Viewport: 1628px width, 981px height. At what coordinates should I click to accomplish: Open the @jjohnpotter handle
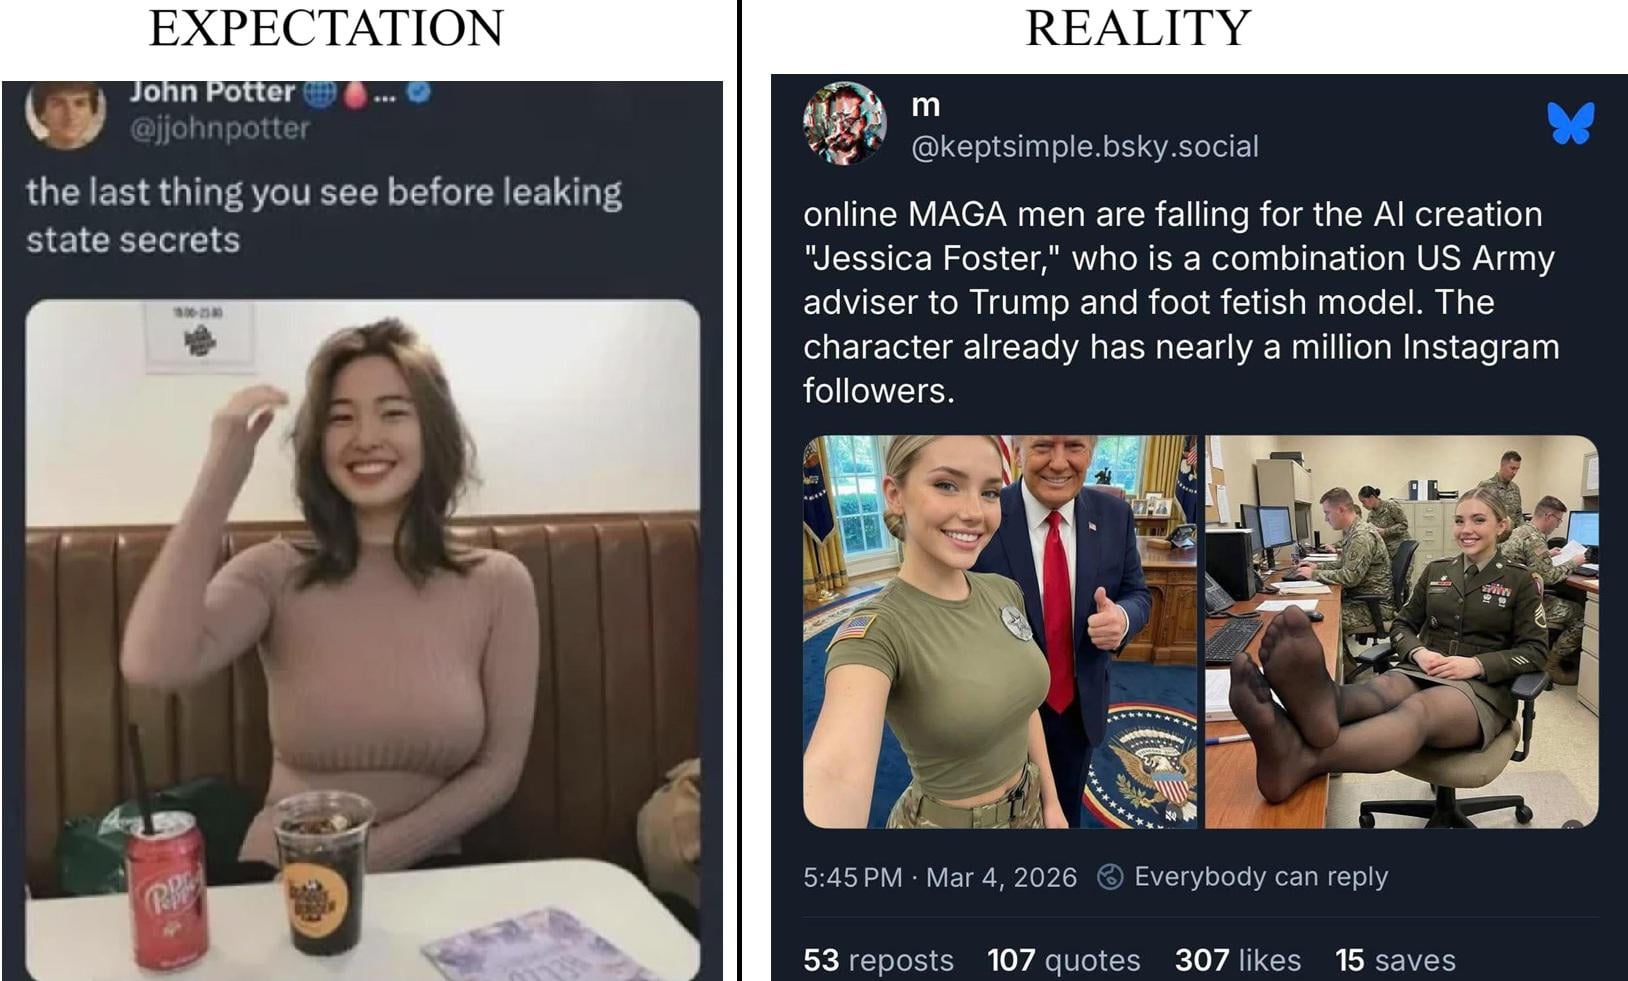point(219,129)
